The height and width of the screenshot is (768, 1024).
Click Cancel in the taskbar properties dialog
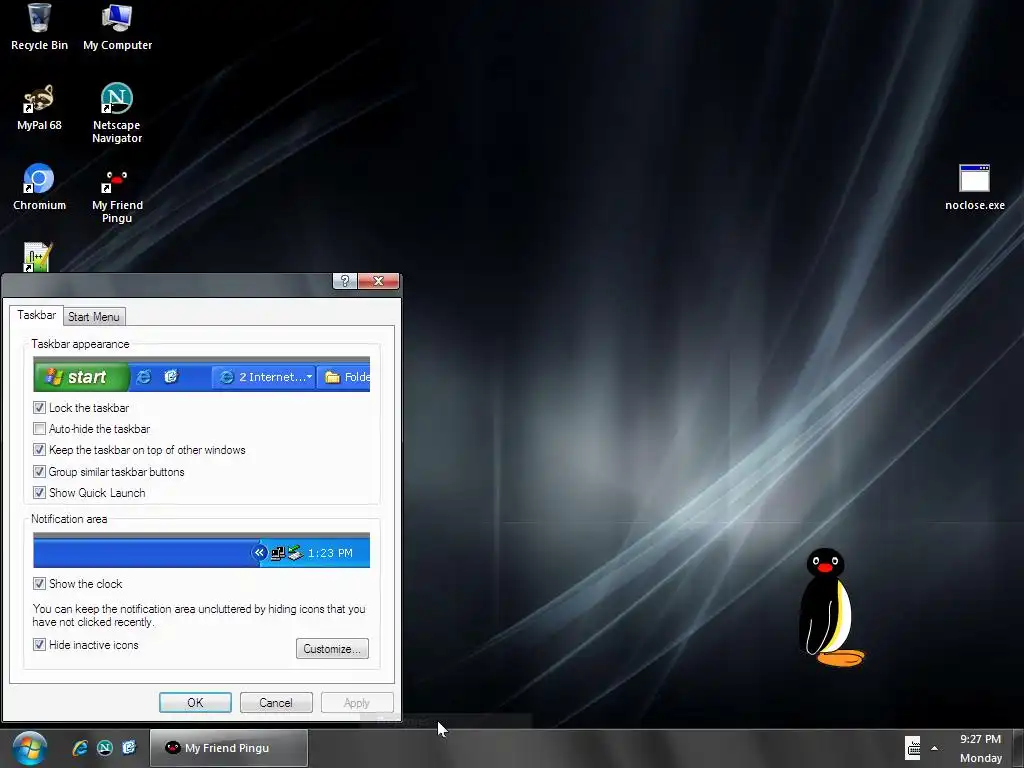coord(276,703)
